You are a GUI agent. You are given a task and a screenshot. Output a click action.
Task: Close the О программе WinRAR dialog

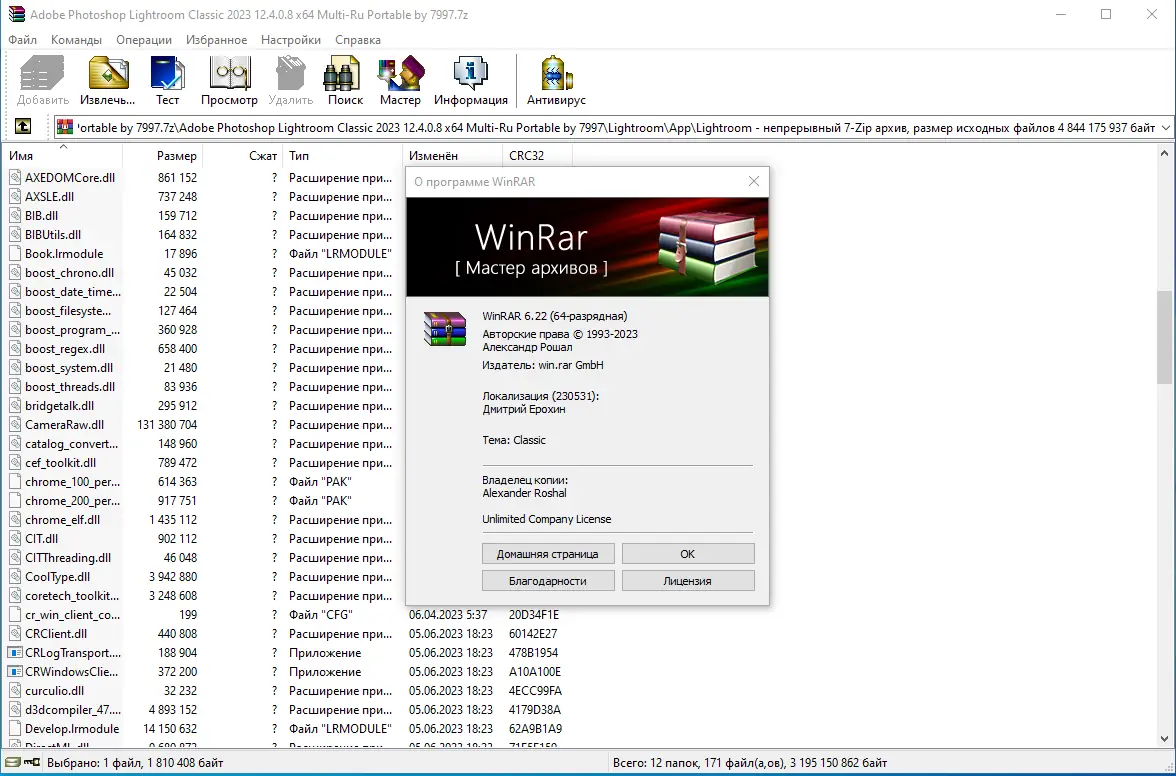(754, 181)
